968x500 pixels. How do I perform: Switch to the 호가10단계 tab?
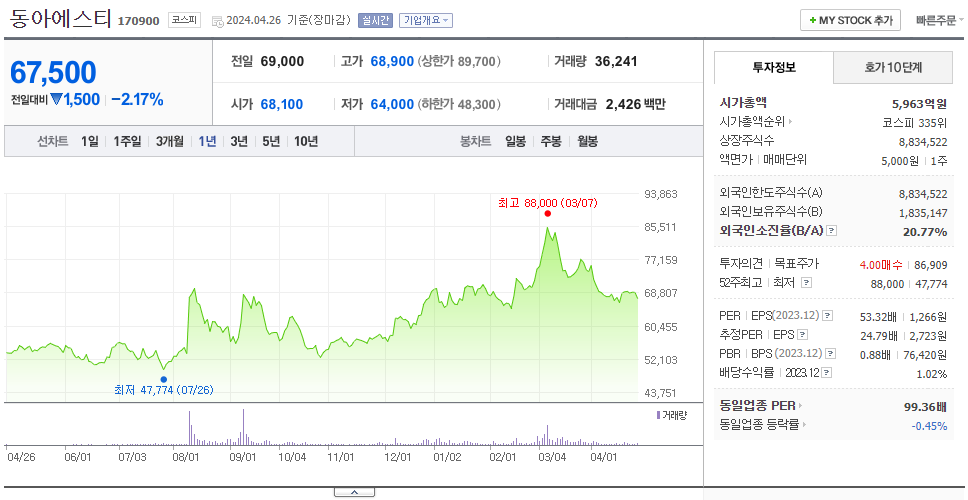[893, 67]
